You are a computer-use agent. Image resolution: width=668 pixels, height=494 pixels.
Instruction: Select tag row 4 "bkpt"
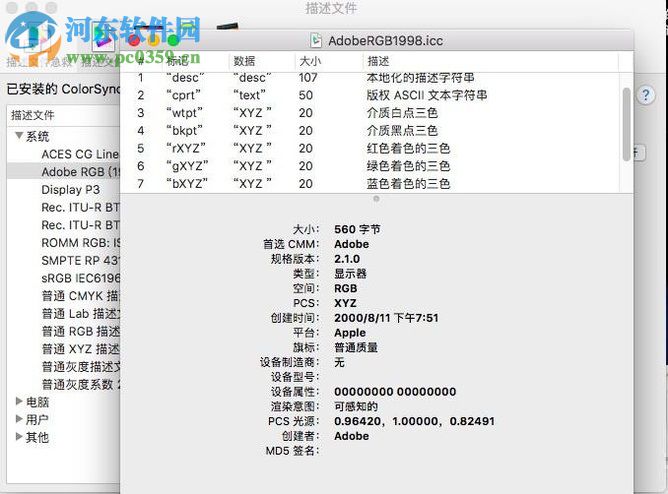click(370, 130)
